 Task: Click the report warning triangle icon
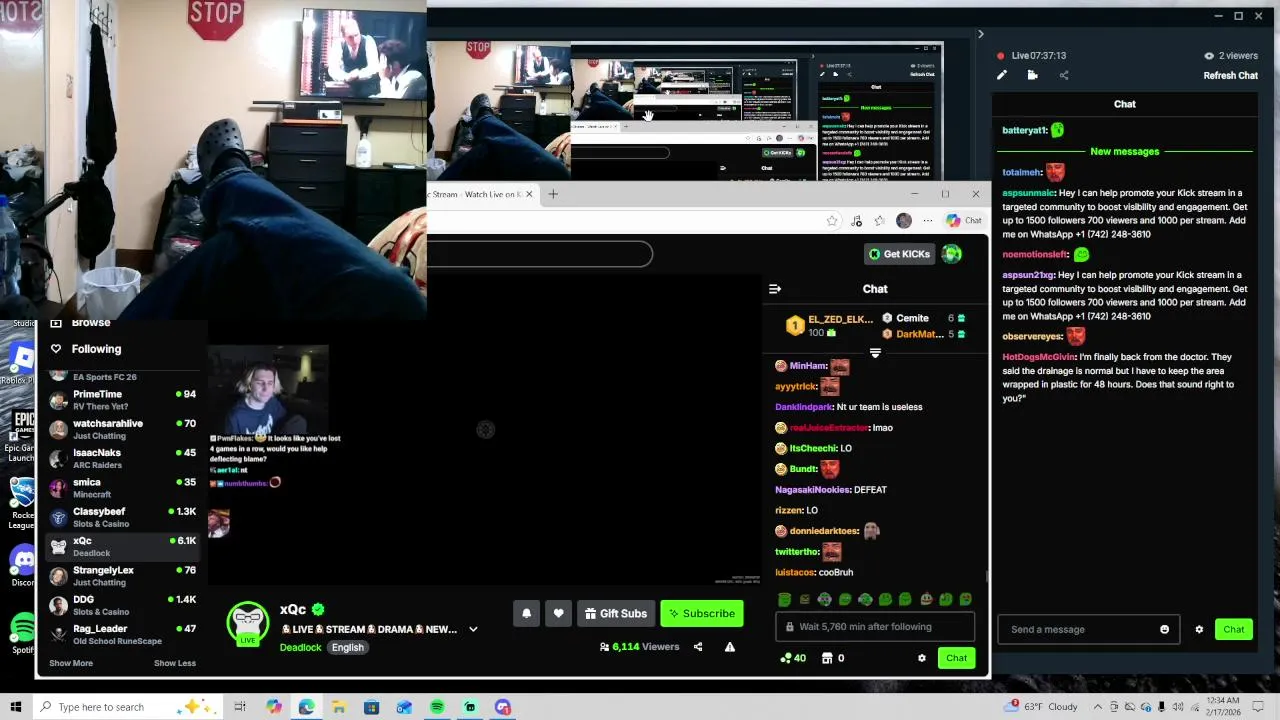coord(730,647)
